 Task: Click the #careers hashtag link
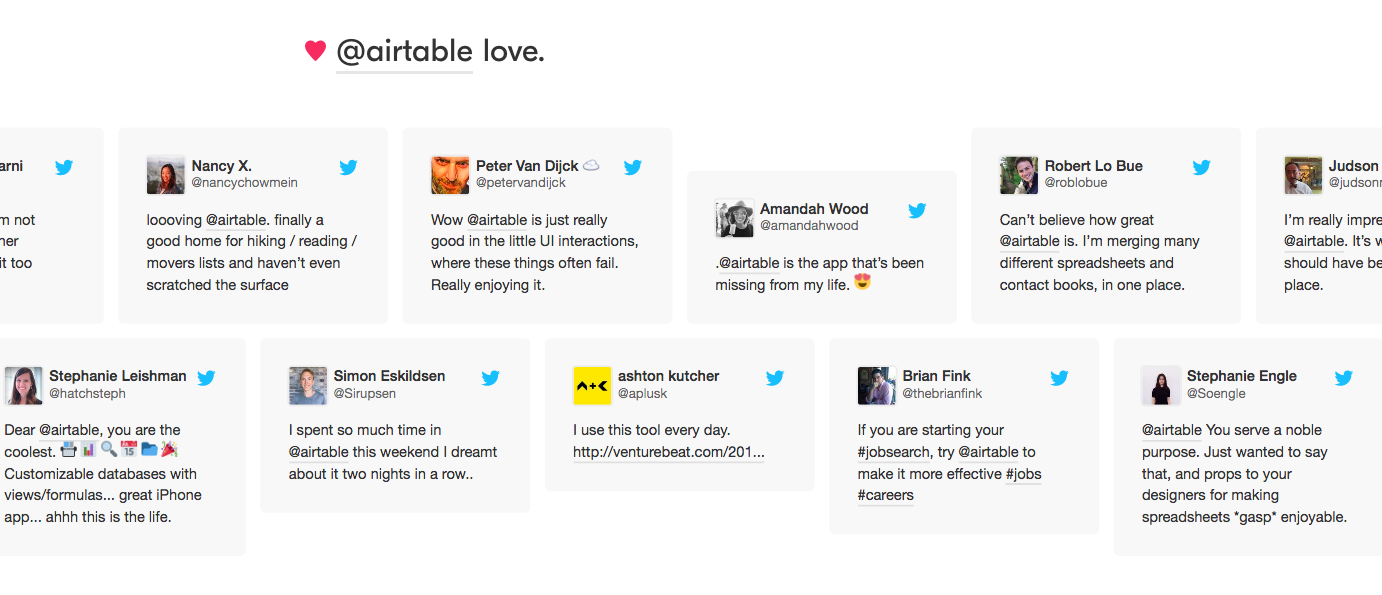point(886,495)
